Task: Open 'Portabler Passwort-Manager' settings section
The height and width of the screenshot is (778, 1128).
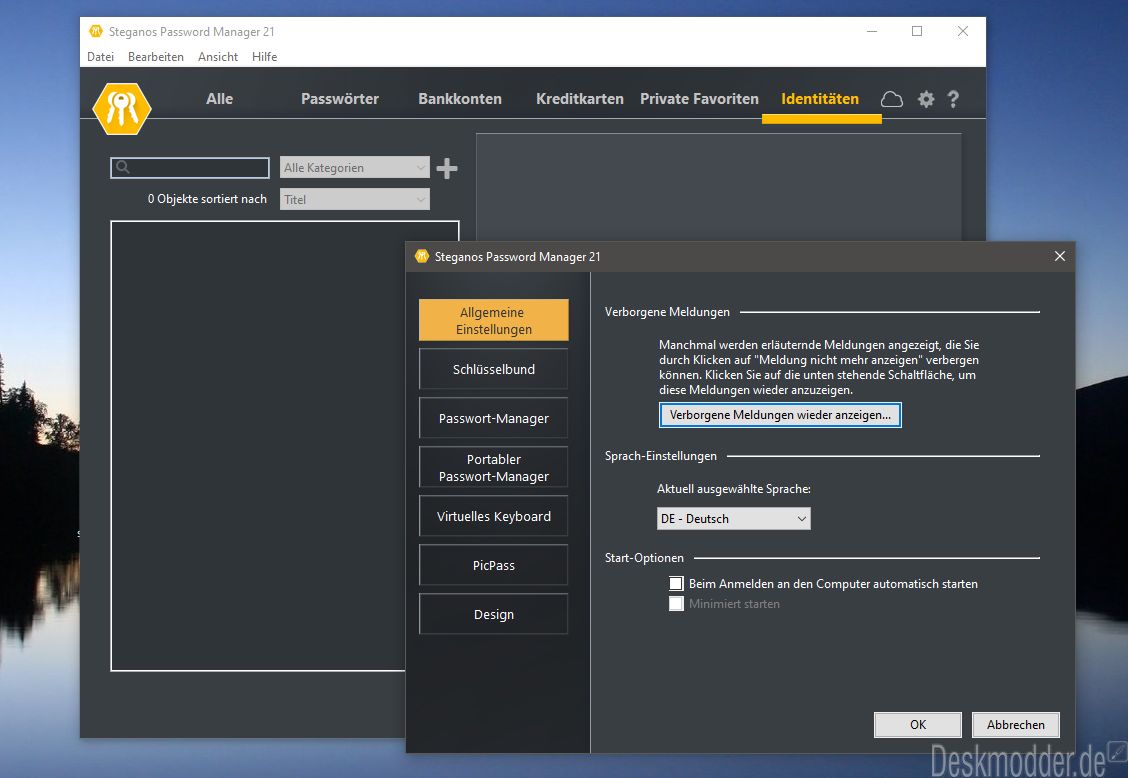Action: pyautogui.click(x=494, y=467)
